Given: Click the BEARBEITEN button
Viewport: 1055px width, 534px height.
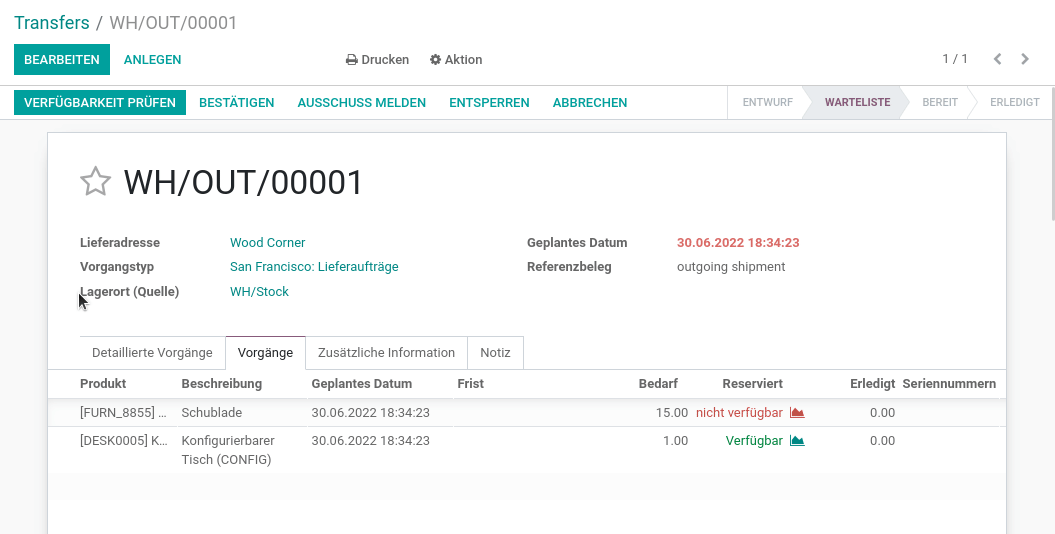Looking at the screenshot, I should click(62, 59).
